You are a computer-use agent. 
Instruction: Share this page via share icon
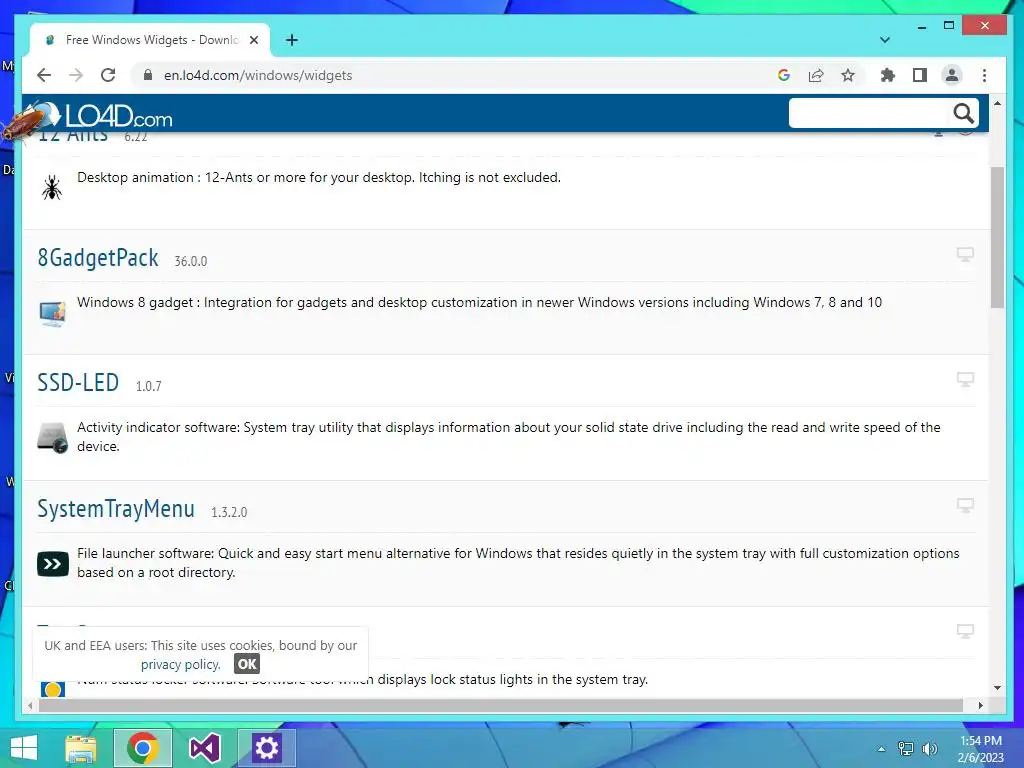[x=816, y=75]
